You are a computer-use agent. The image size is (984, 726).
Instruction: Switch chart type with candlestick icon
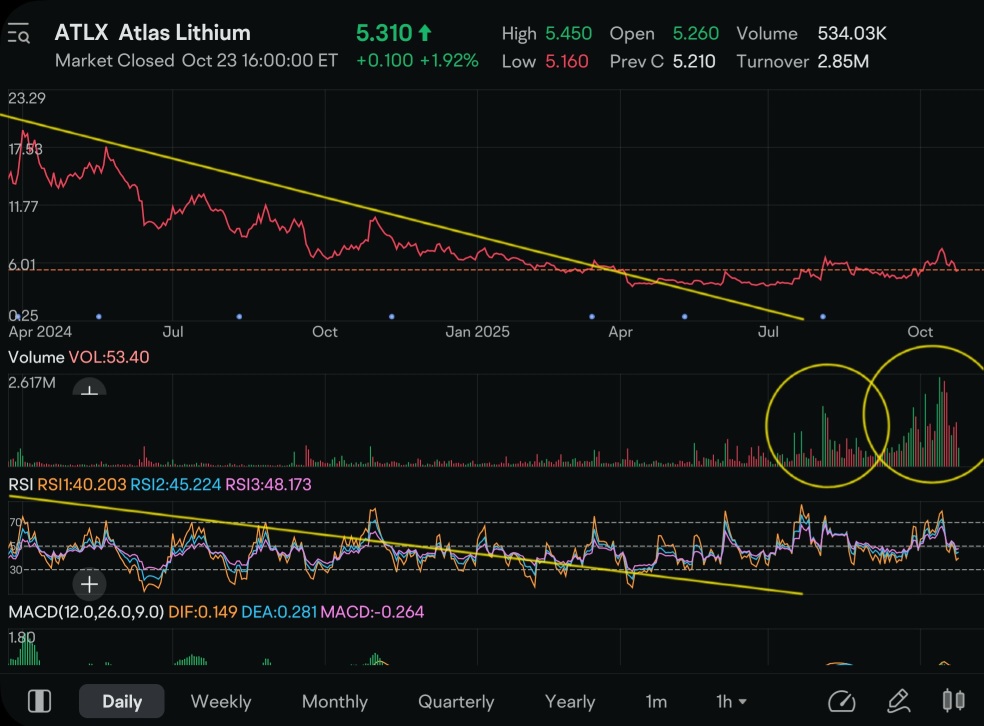953,701
